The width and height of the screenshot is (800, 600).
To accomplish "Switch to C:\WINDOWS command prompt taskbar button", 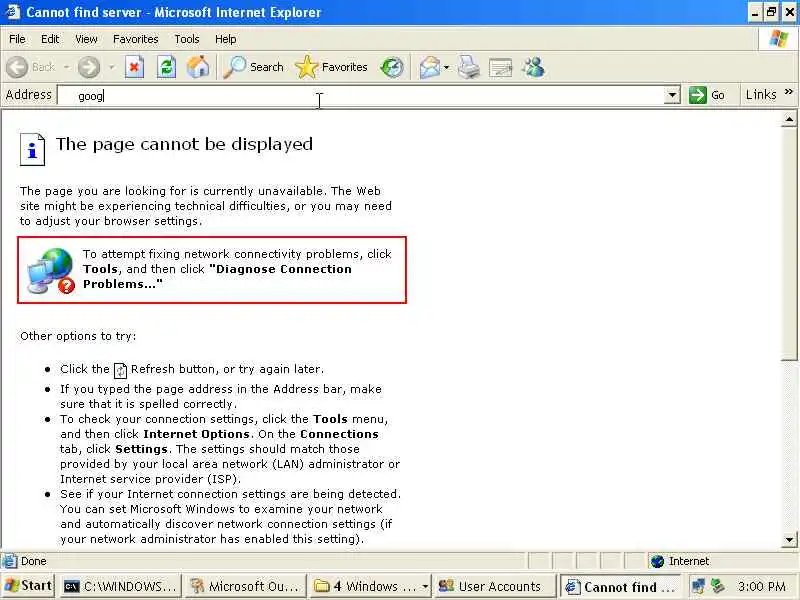I will click(x=120, y=587).
